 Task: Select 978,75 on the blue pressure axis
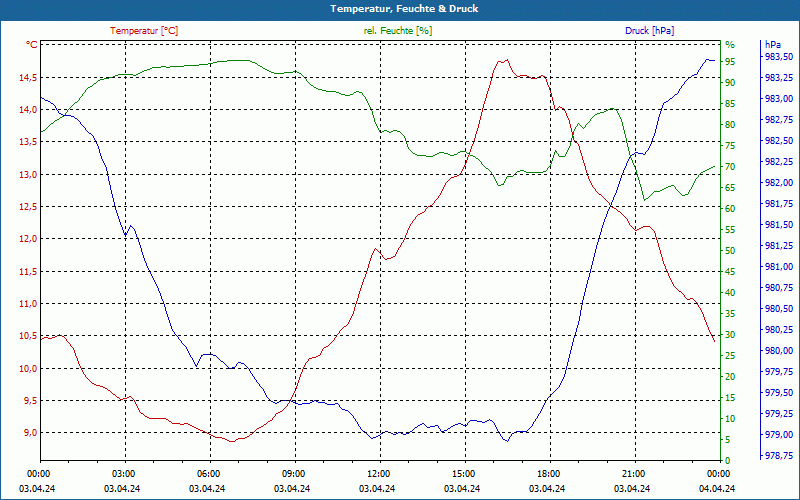click(x=779, y=456)
